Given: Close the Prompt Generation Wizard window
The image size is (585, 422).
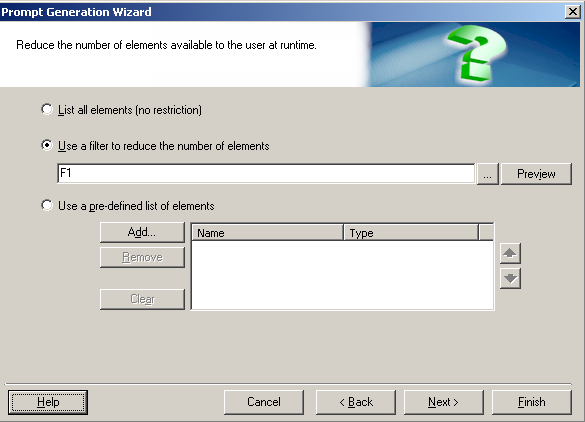Looking at the screenshot, I should pyautogui.click(x=572, y=12).
